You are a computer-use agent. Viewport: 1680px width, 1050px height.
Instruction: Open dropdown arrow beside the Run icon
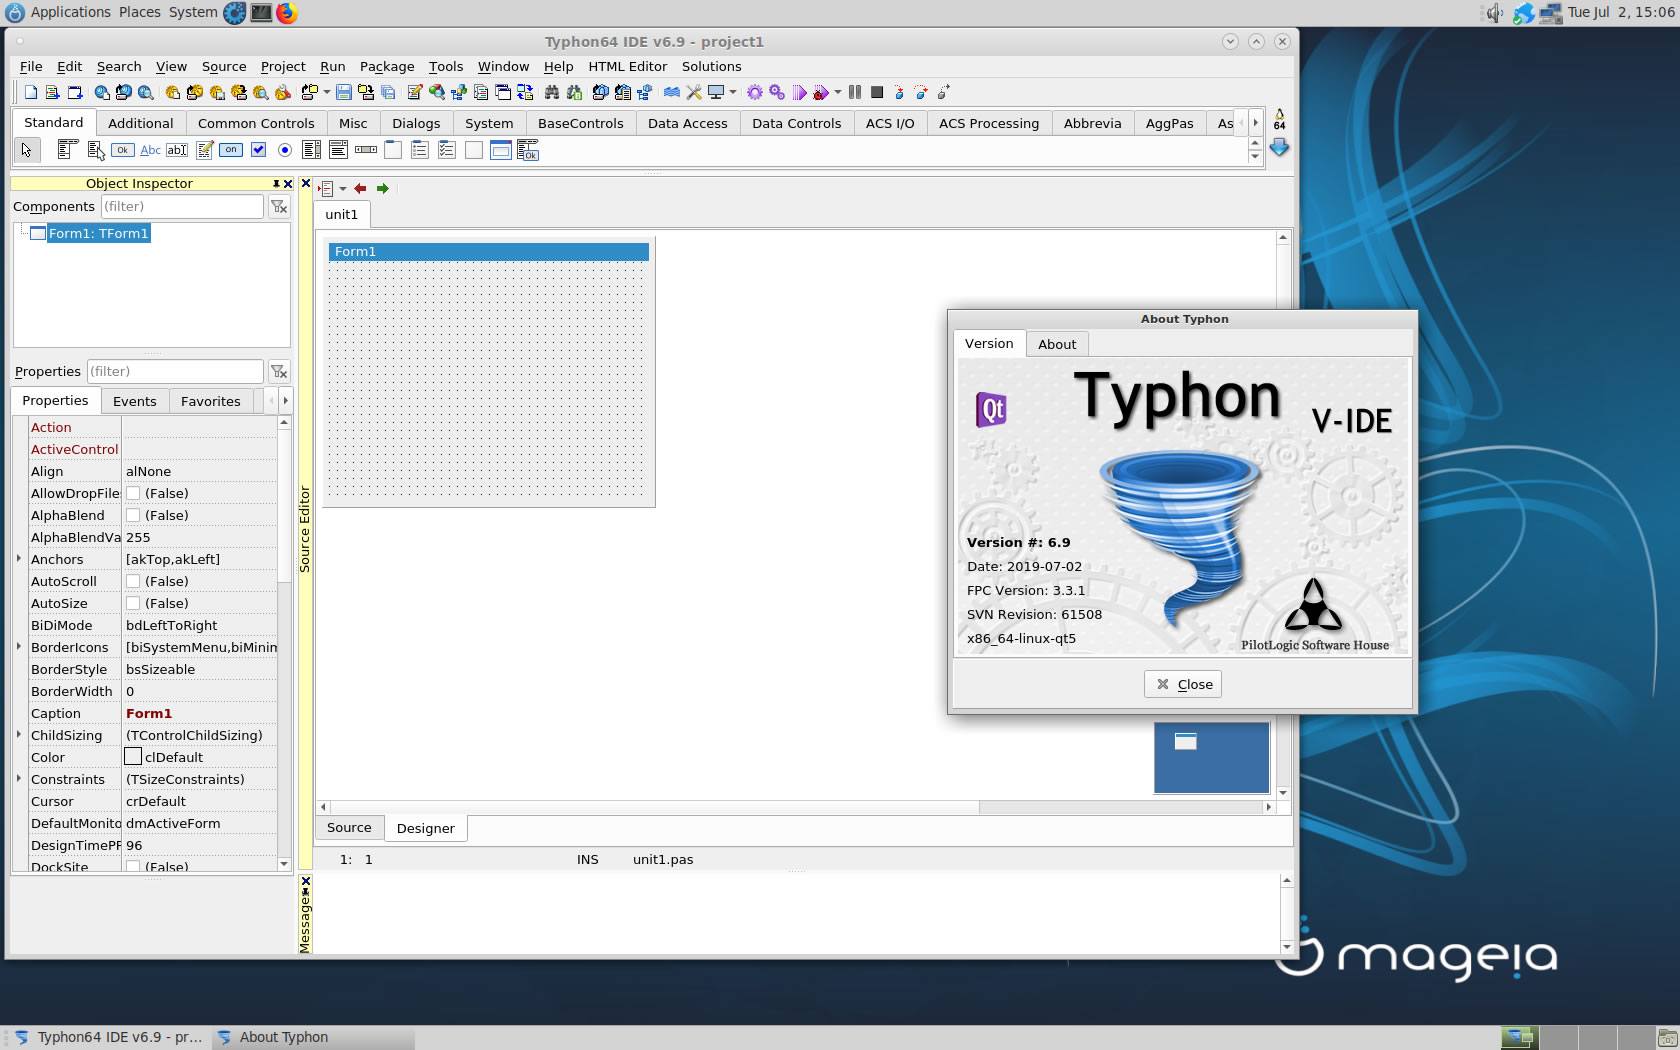point(838,92)
